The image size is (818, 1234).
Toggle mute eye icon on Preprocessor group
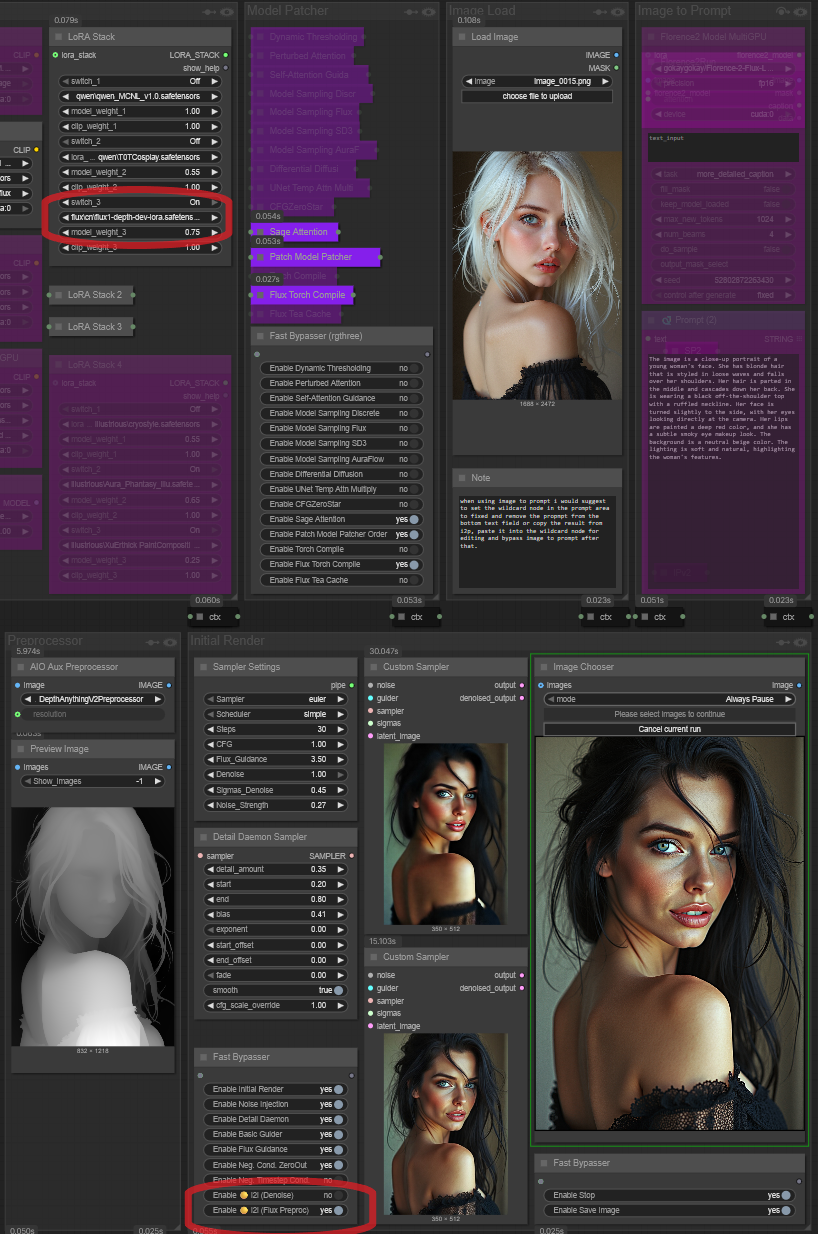coord(172,642)
